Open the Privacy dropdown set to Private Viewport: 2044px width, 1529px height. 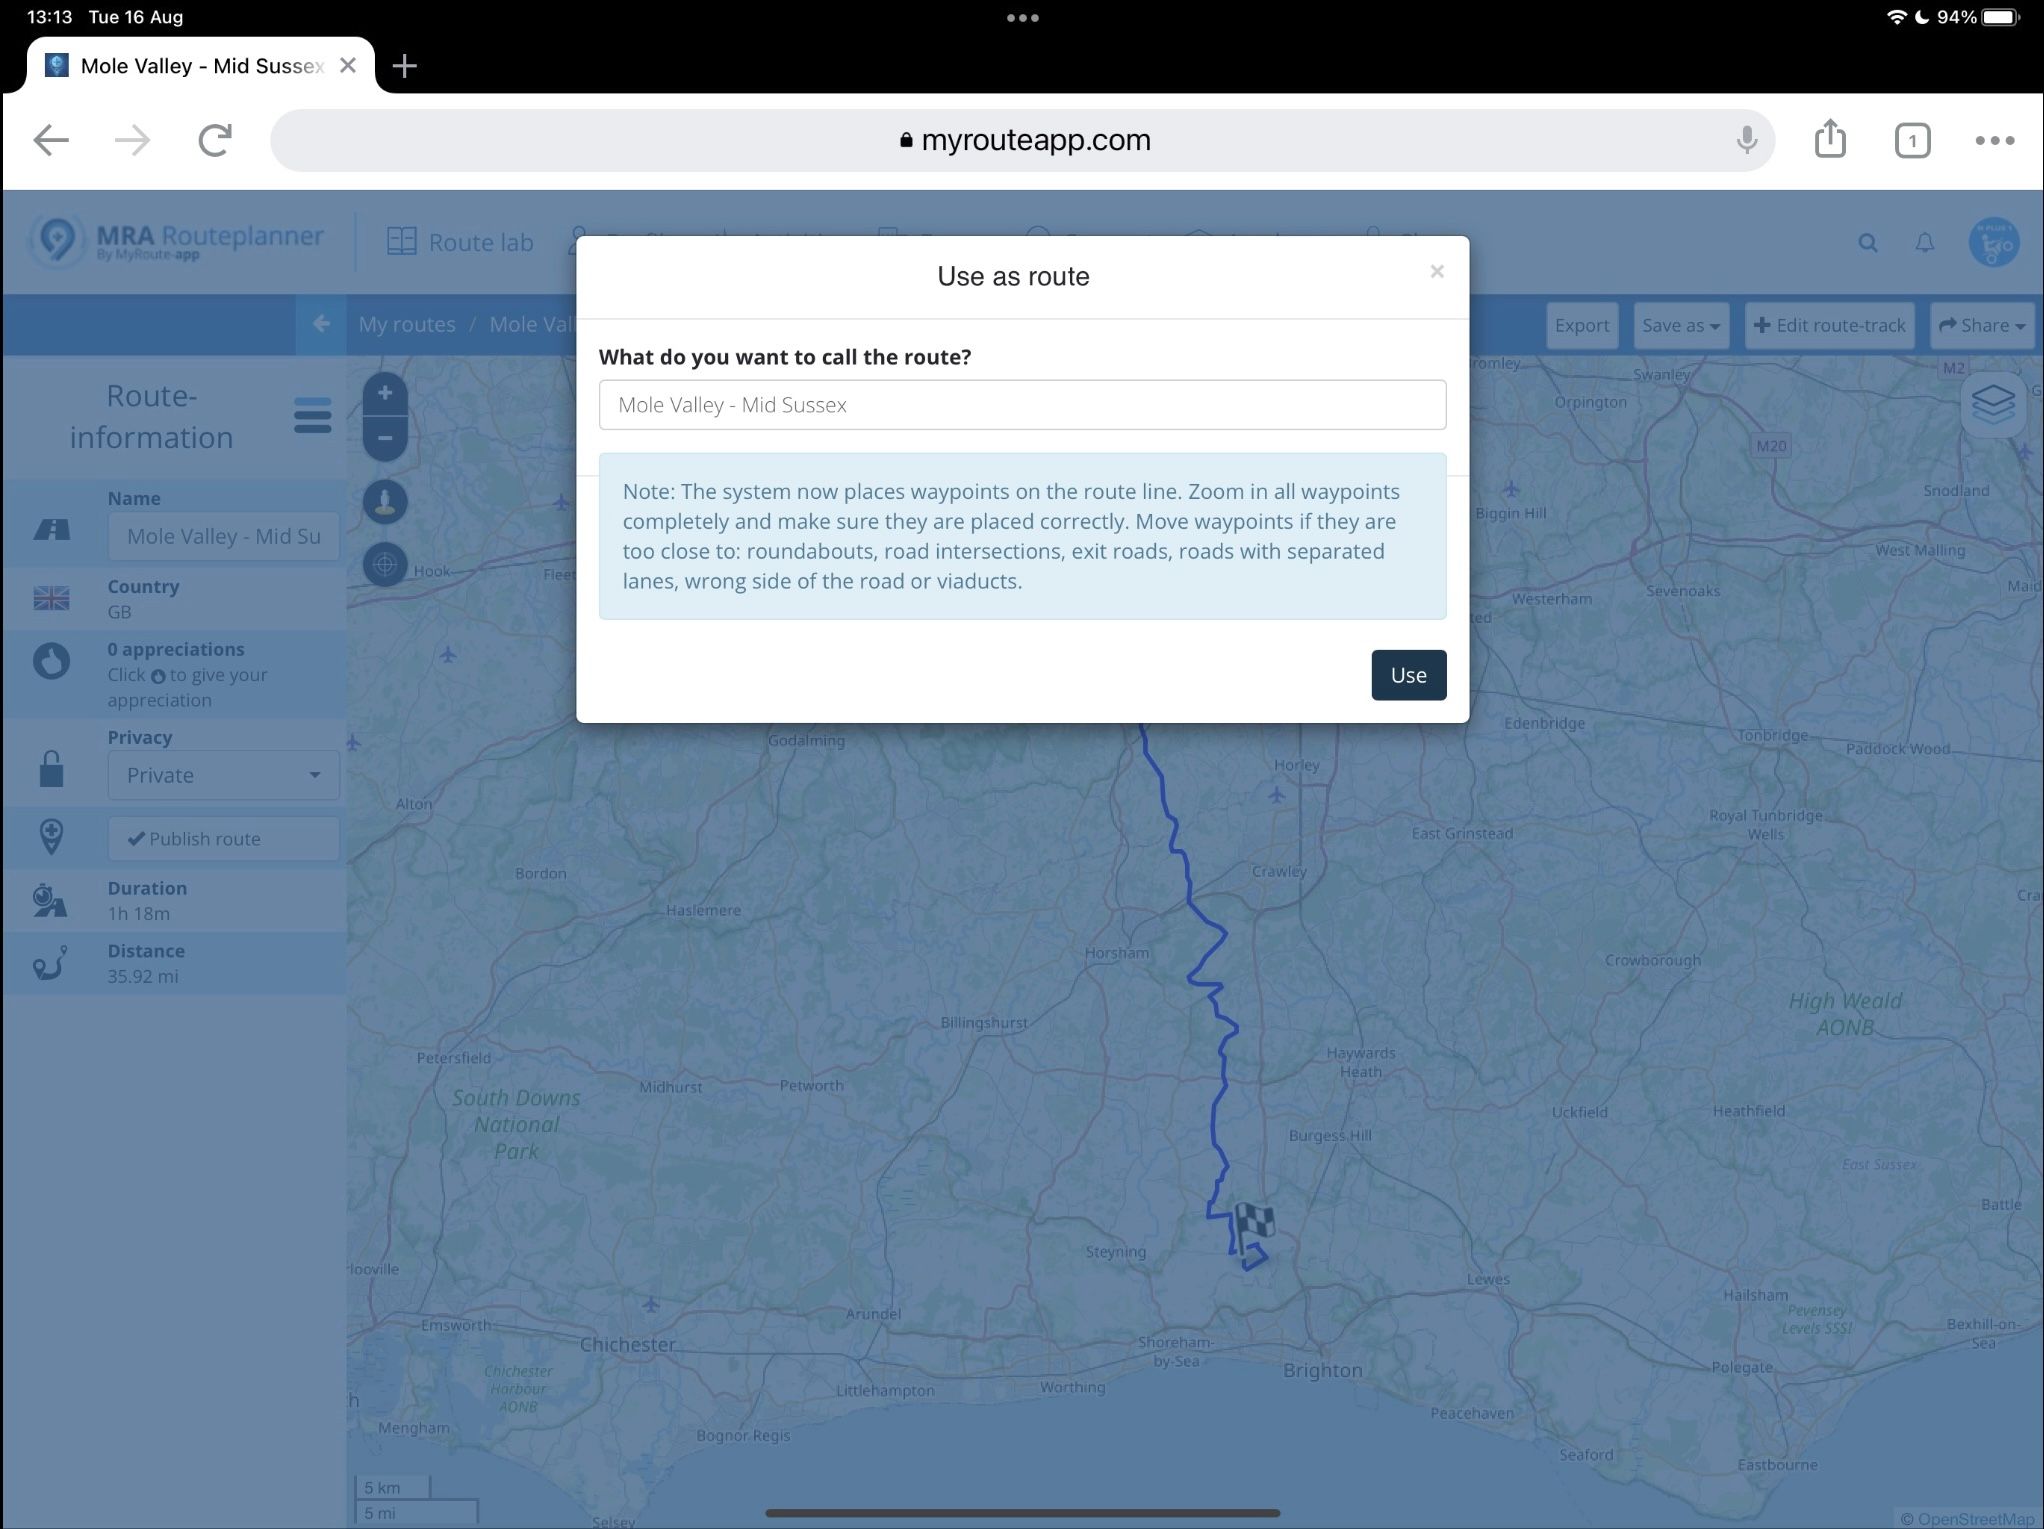223,775
